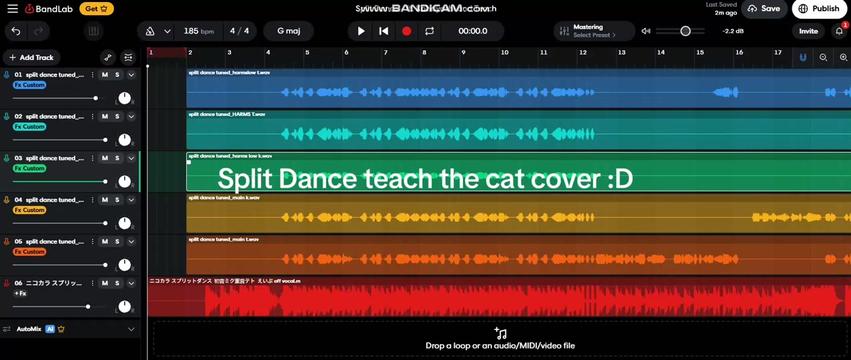This screenshot has height=360, width=851.
Task: Add effects with + Fx on ニコカラ track
Action: [20, 293]
